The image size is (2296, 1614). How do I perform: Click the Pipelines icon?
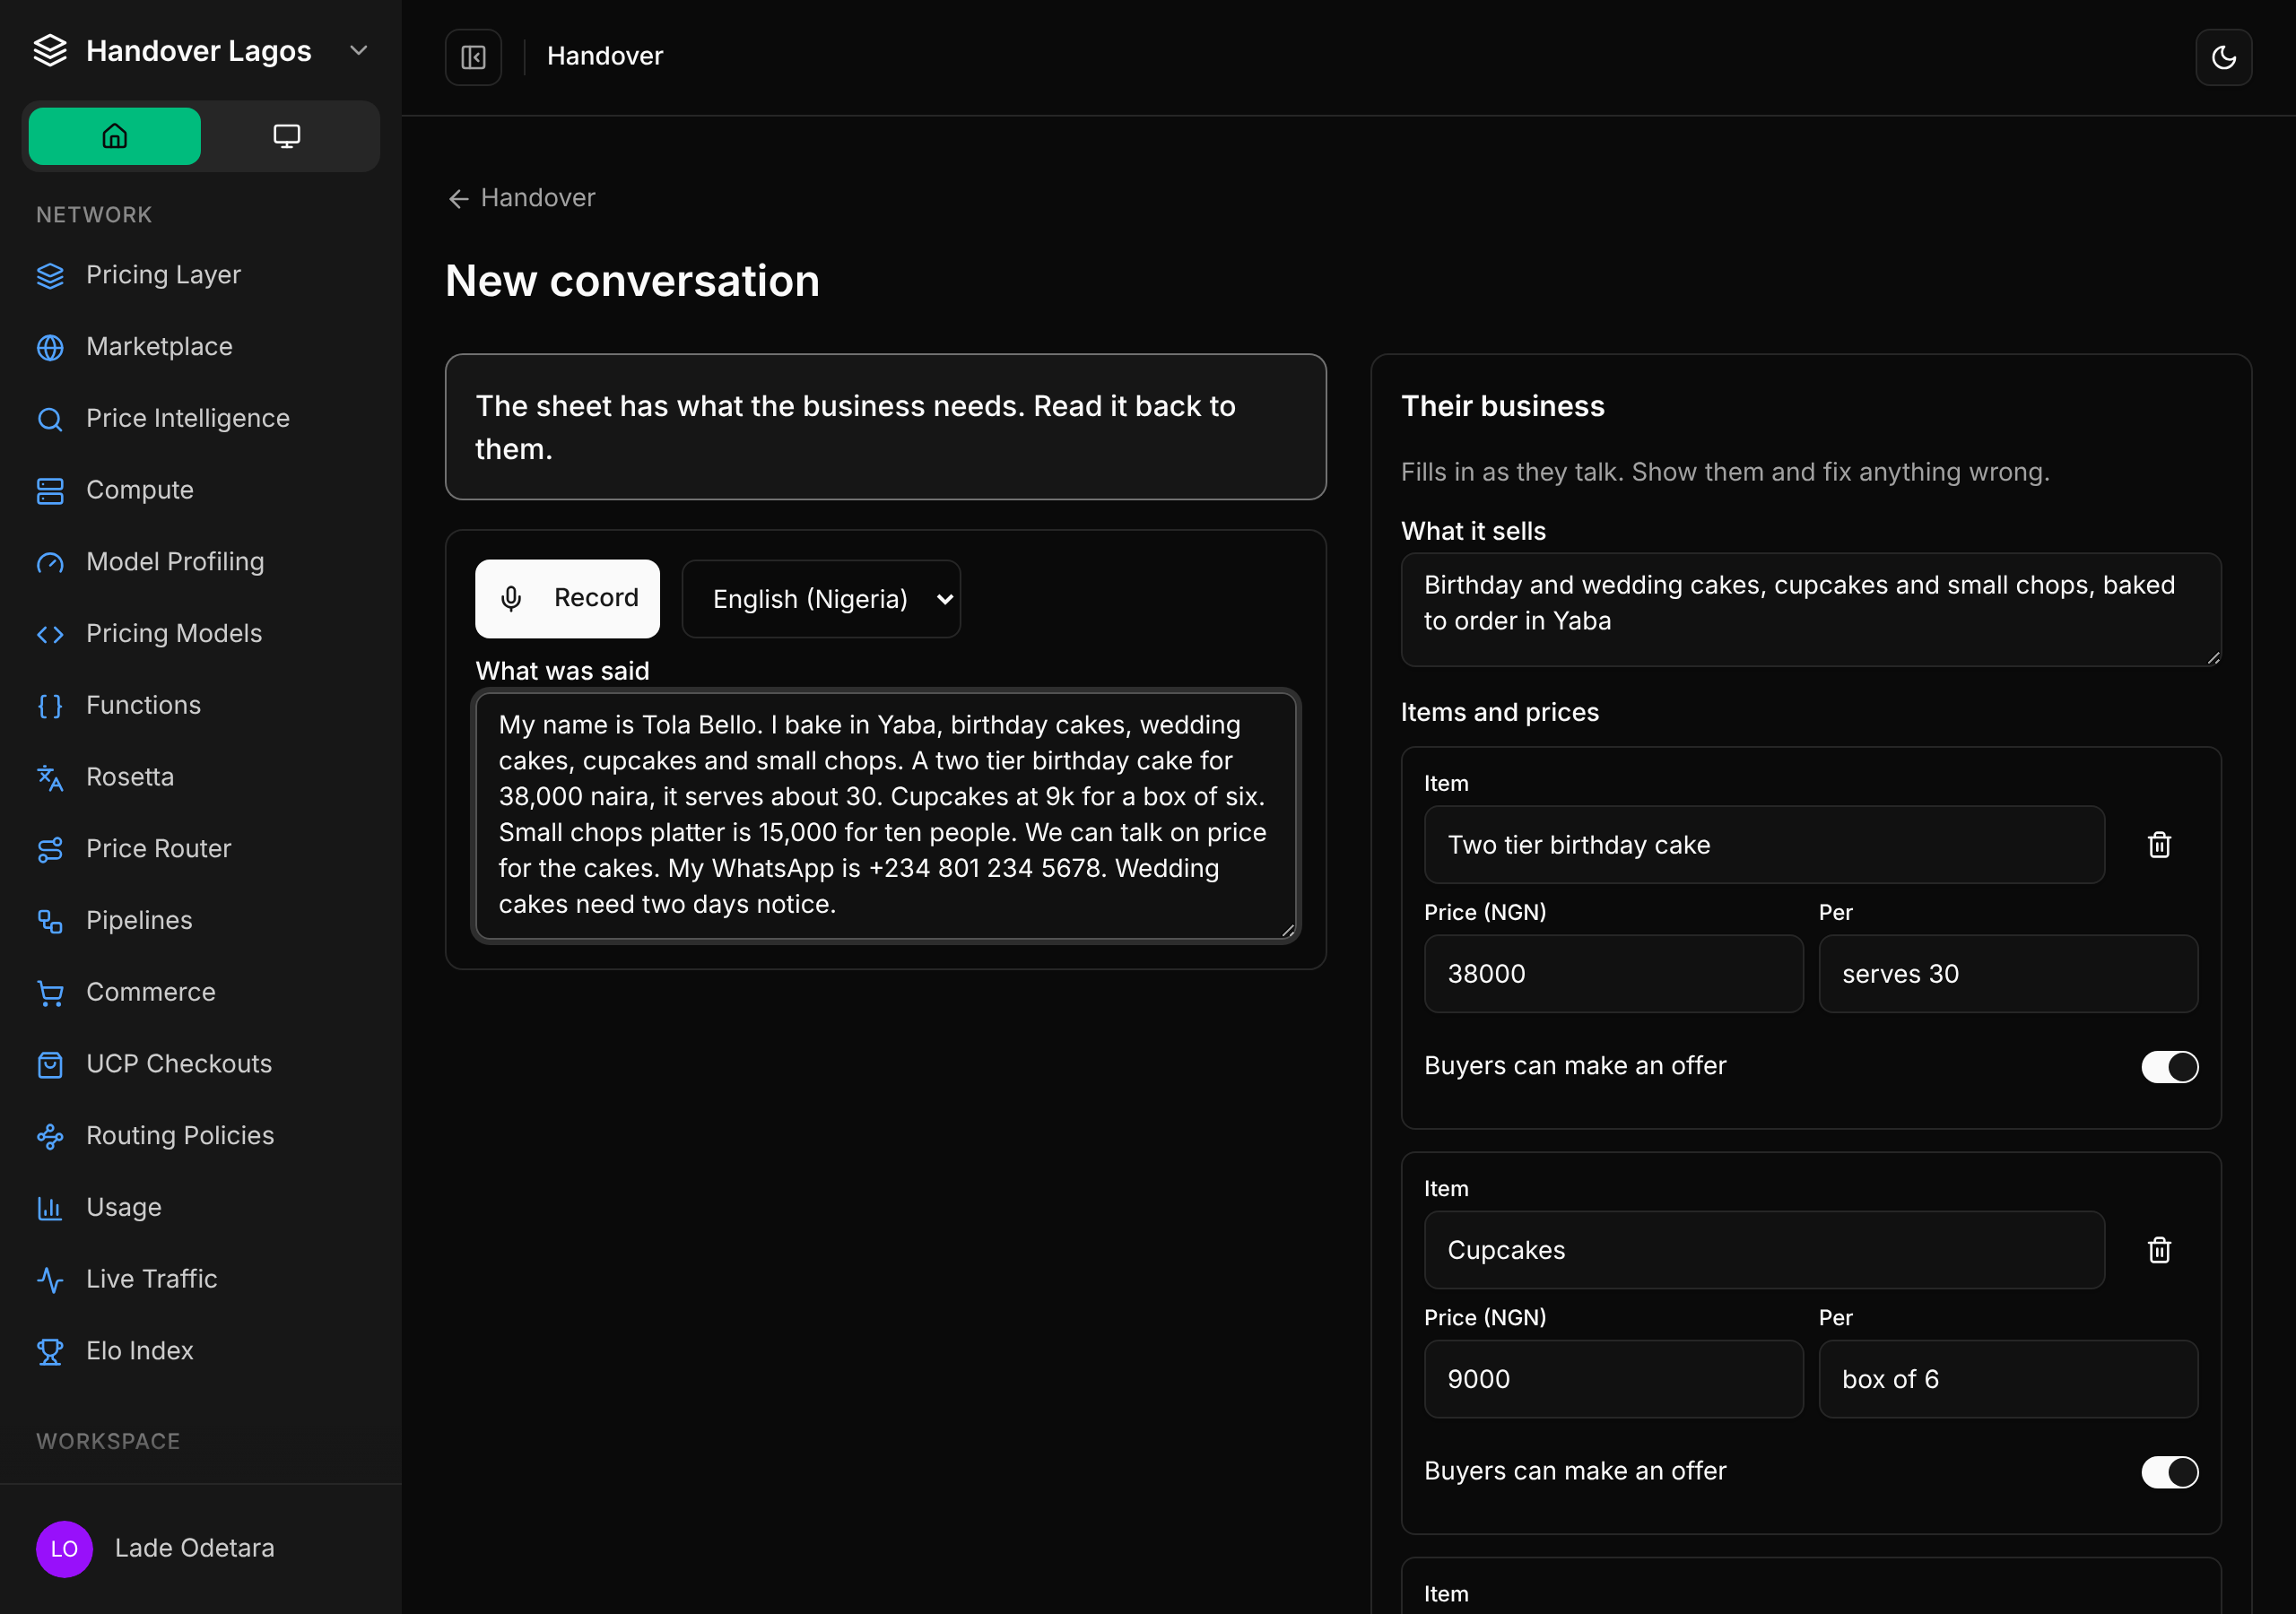(50, 921)
